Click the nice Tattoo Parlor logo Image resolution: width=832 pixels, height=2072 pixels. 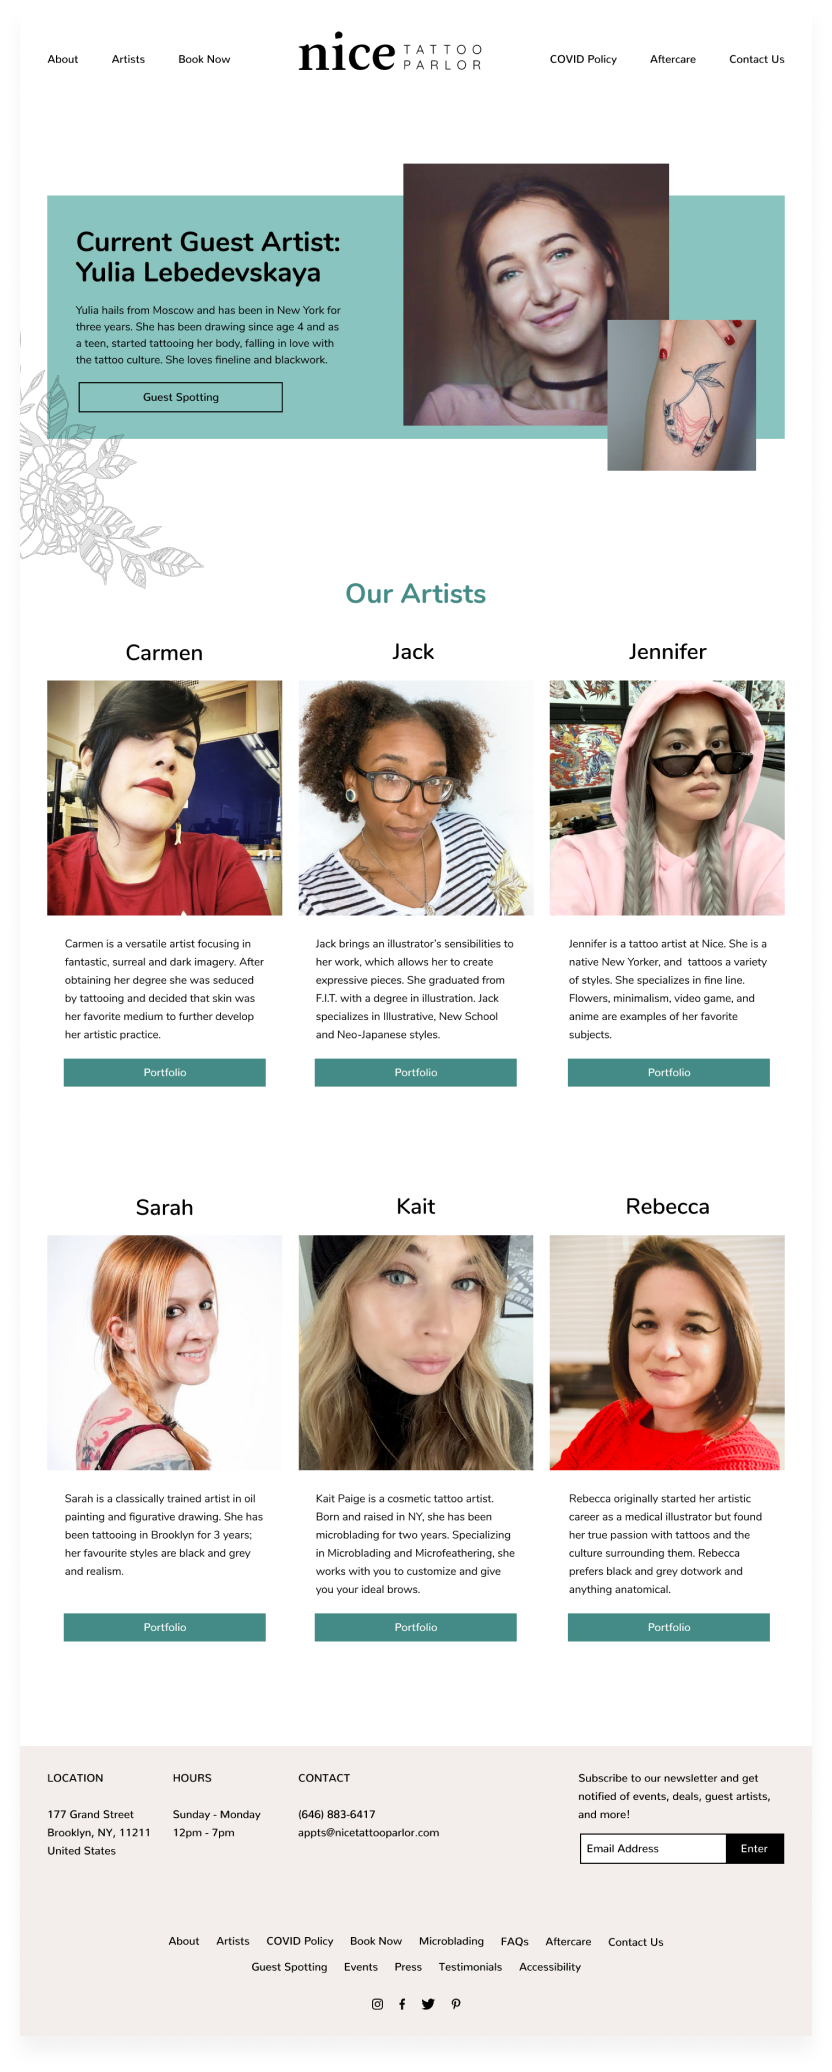pyautogui.click(x=391, y=53)
